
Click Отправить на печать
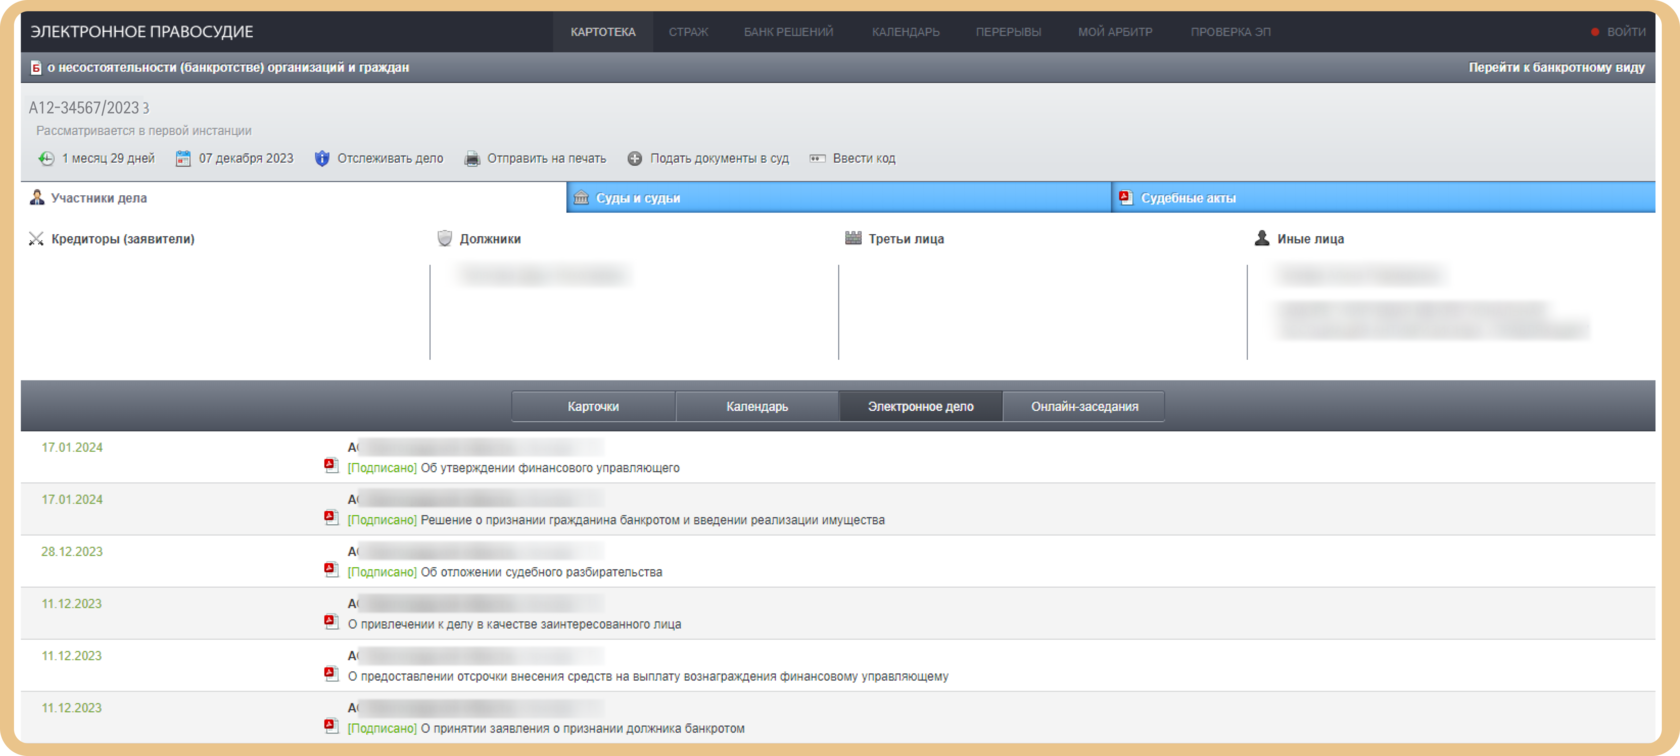point(546,158)
